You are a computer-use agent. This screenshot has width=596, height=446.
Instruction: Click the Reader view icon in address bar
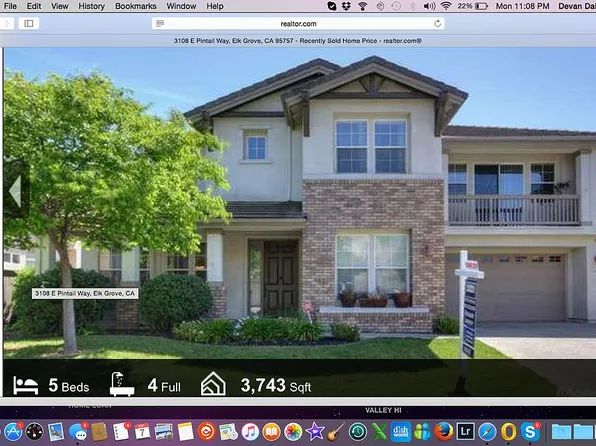pos(160,24)
